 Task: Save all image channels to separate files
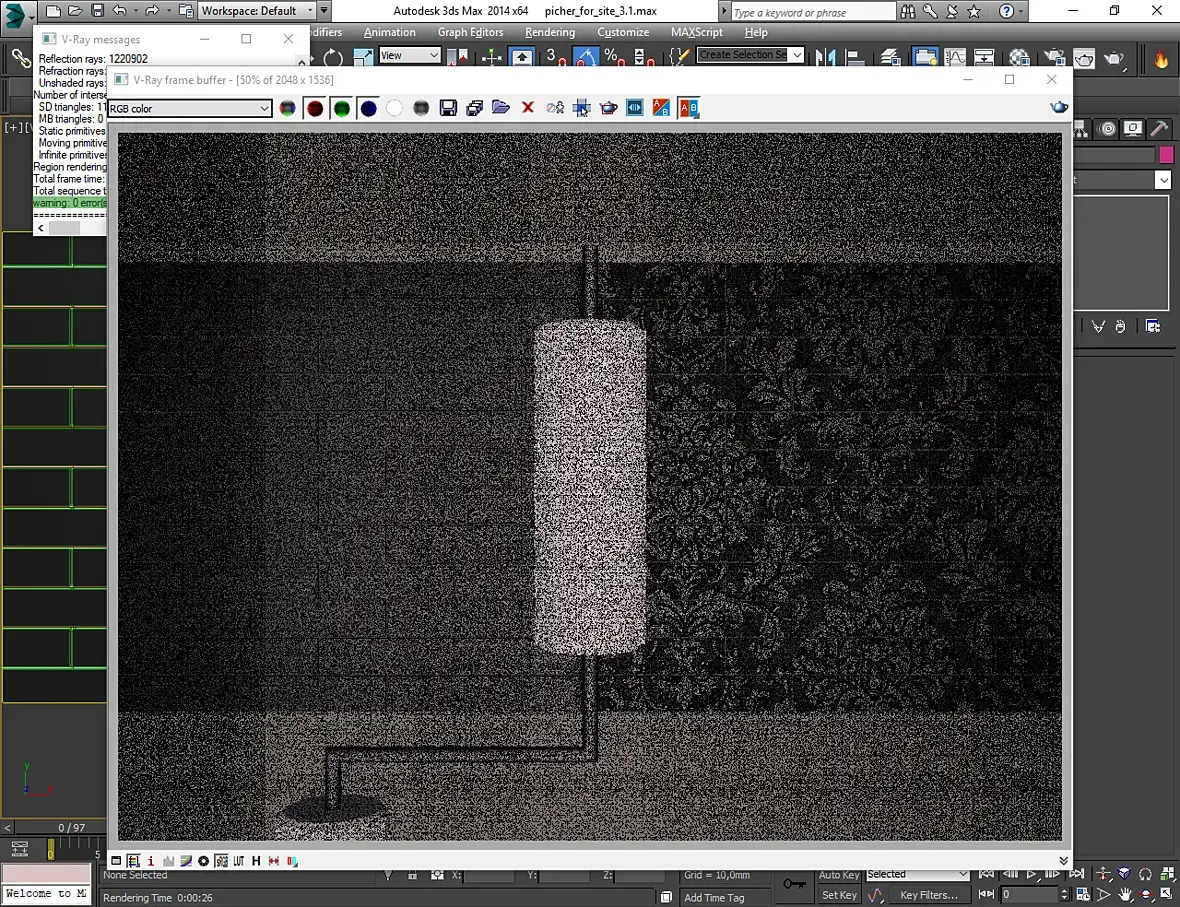(474, 108)
